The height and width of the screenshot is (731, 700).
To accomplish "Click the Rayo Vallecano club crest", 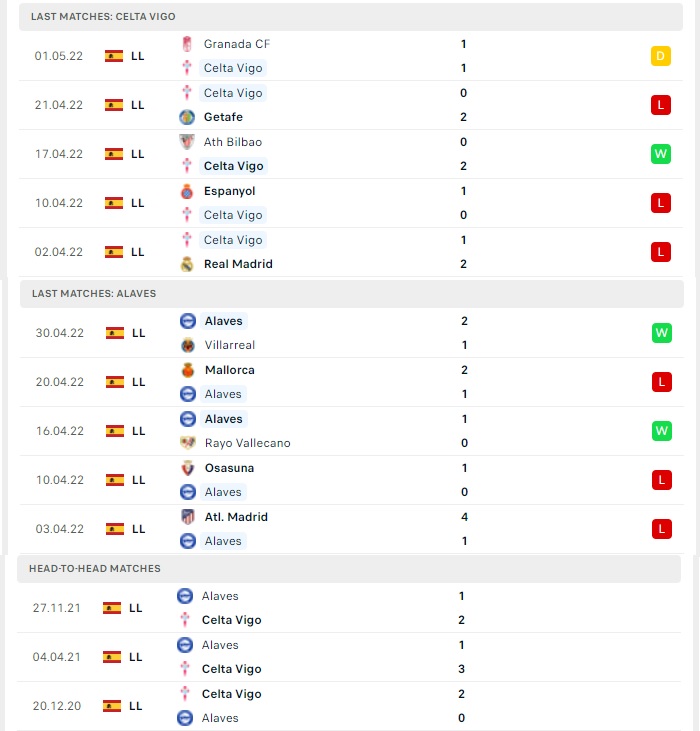I will click(x=188, y=443).
